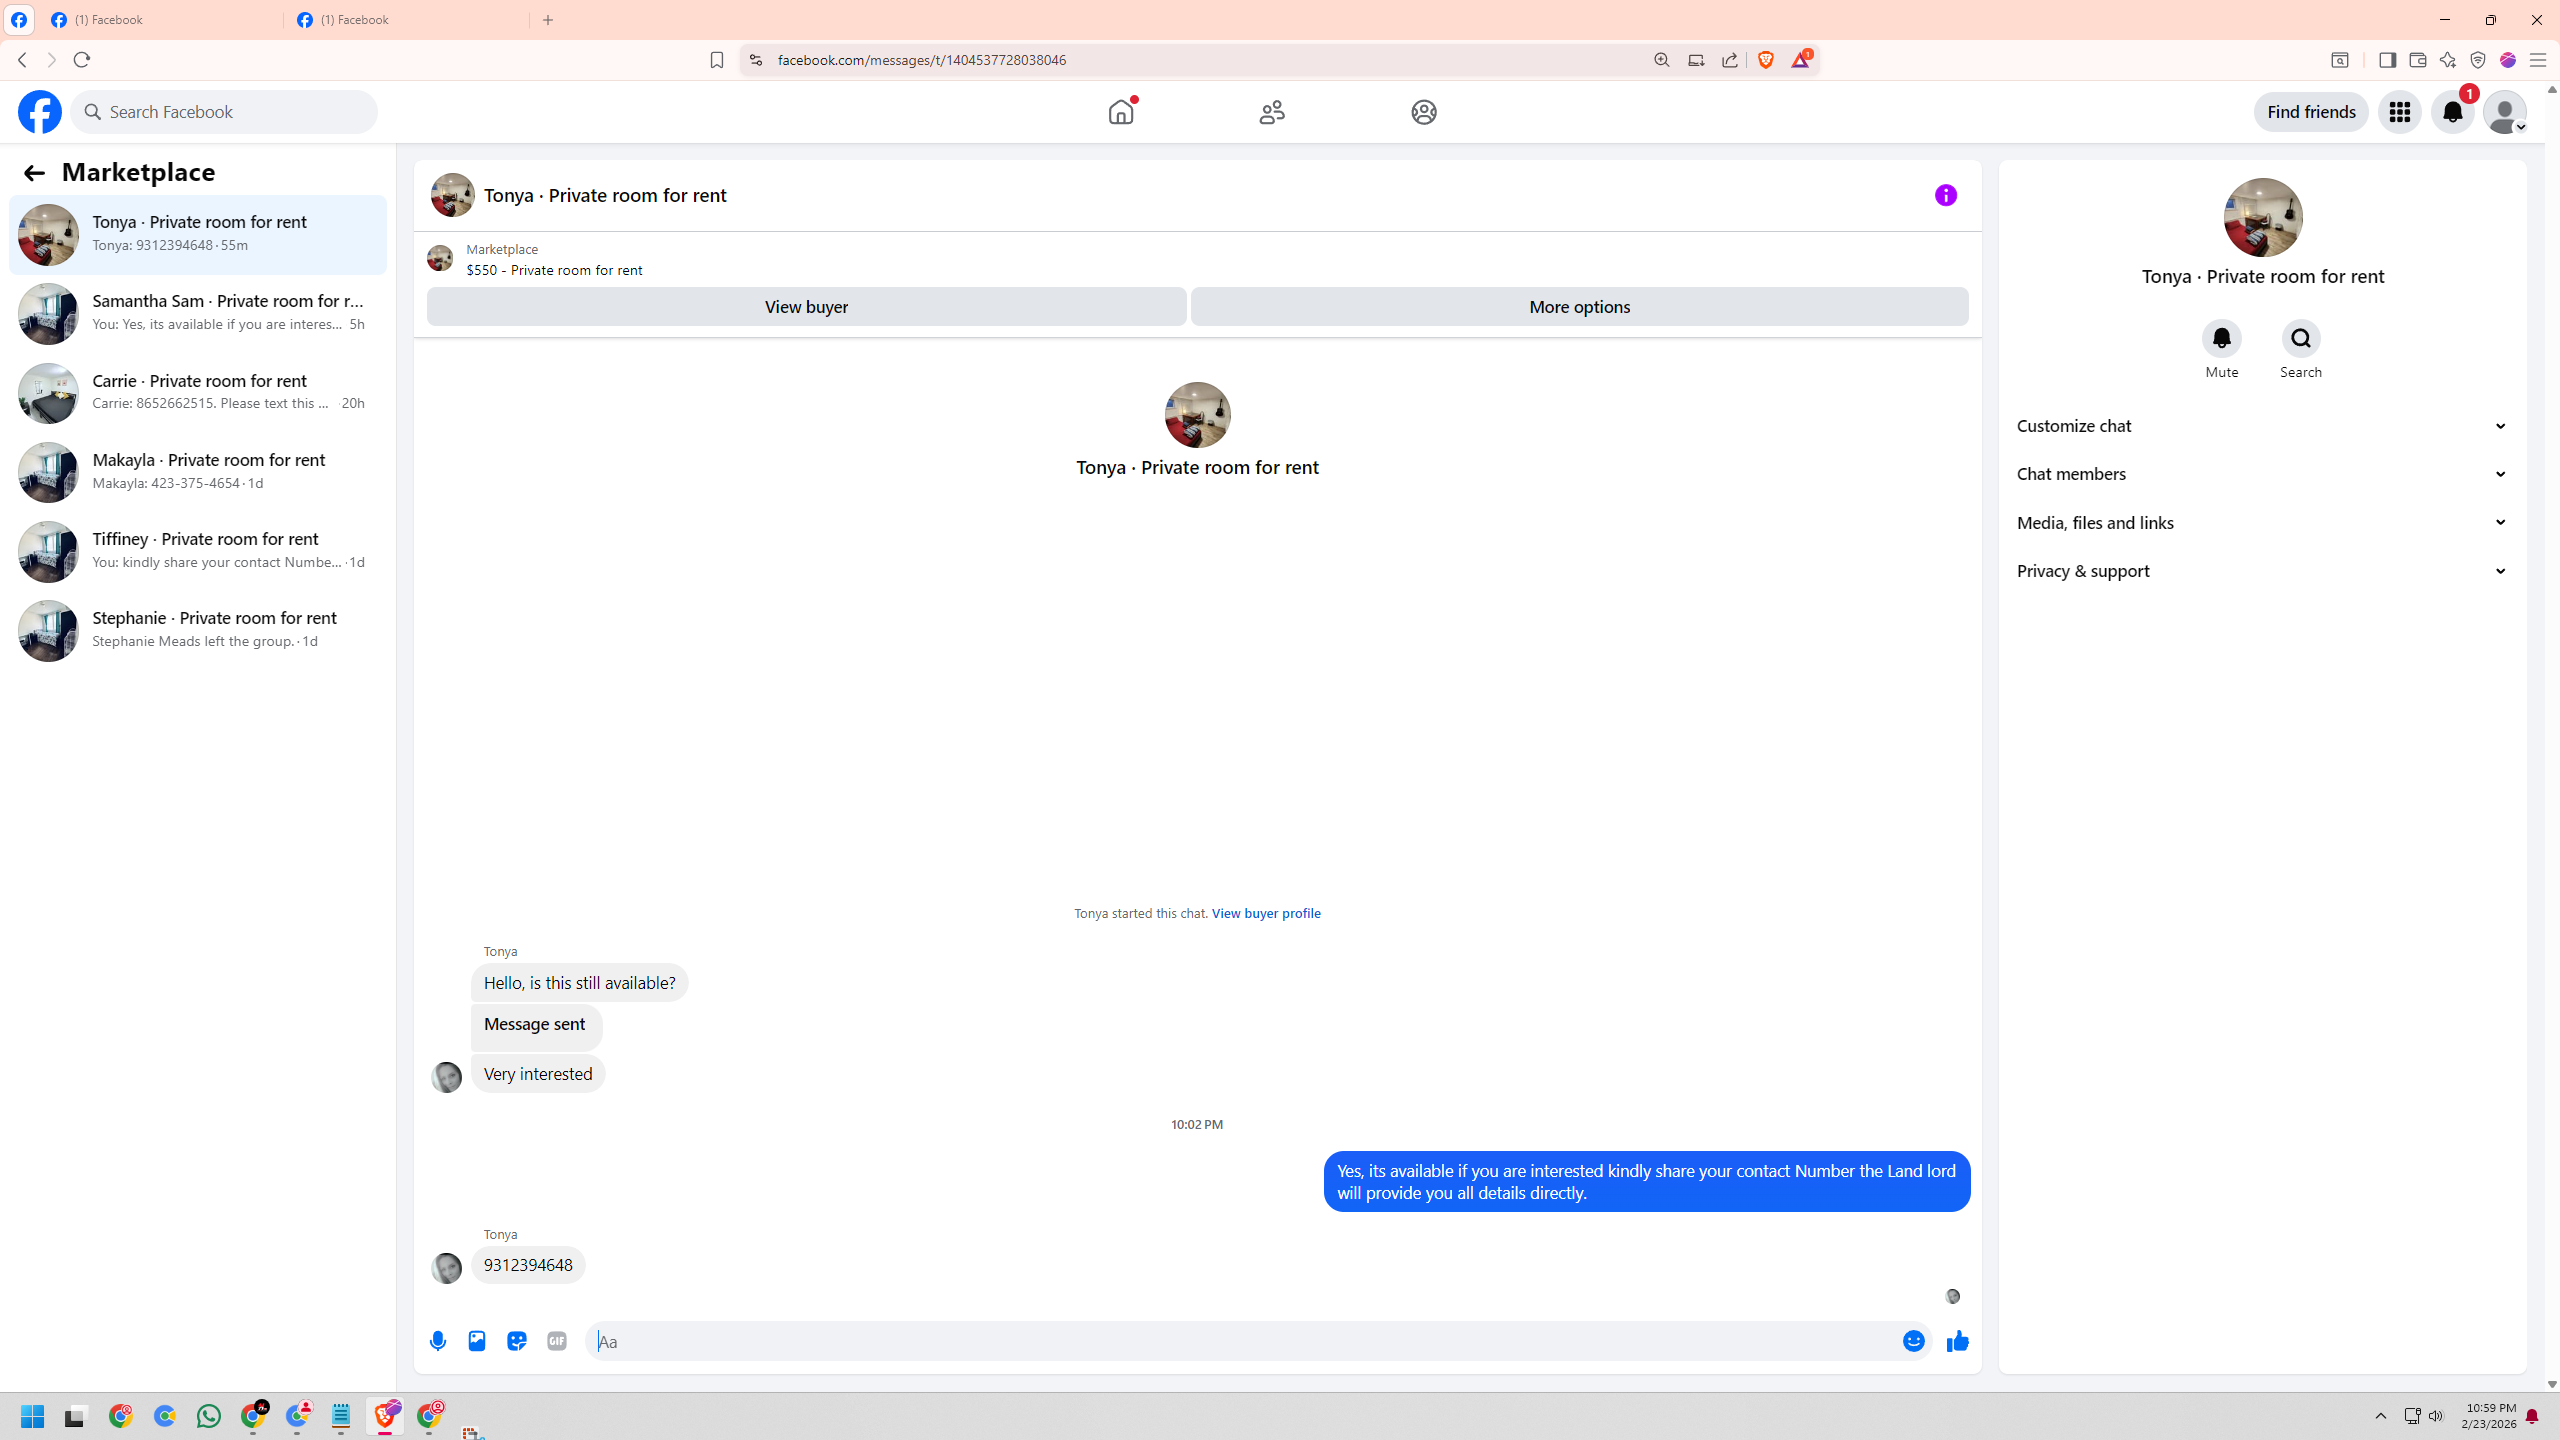Open the emoji picker in the message box

pyautogui.click(x=1913, y=1341)
